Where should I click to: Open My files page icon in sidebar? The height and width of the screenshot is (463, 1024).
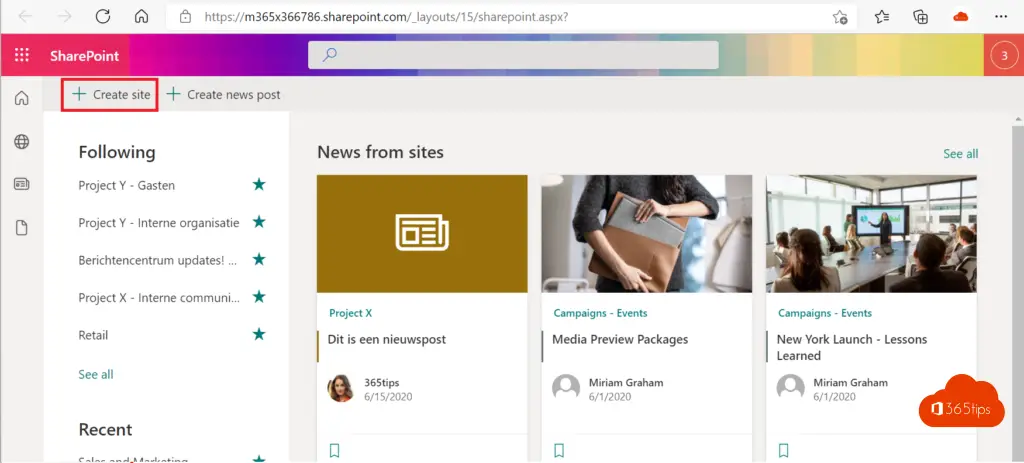tap(21, 228)
